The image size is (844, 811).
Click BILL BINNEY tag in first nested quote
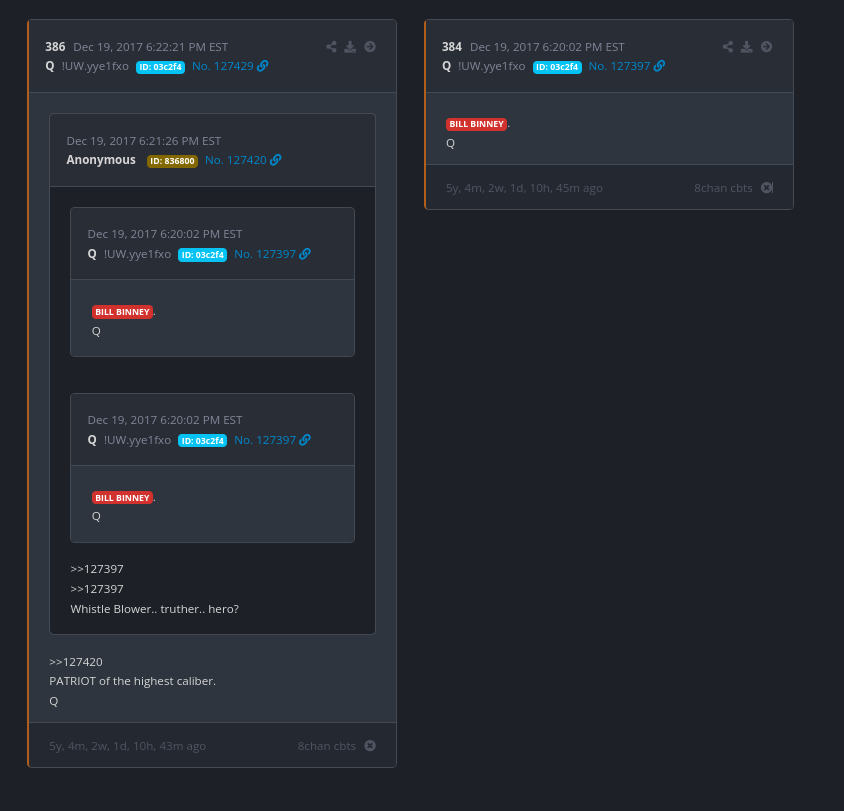click(x=122, y=312)
